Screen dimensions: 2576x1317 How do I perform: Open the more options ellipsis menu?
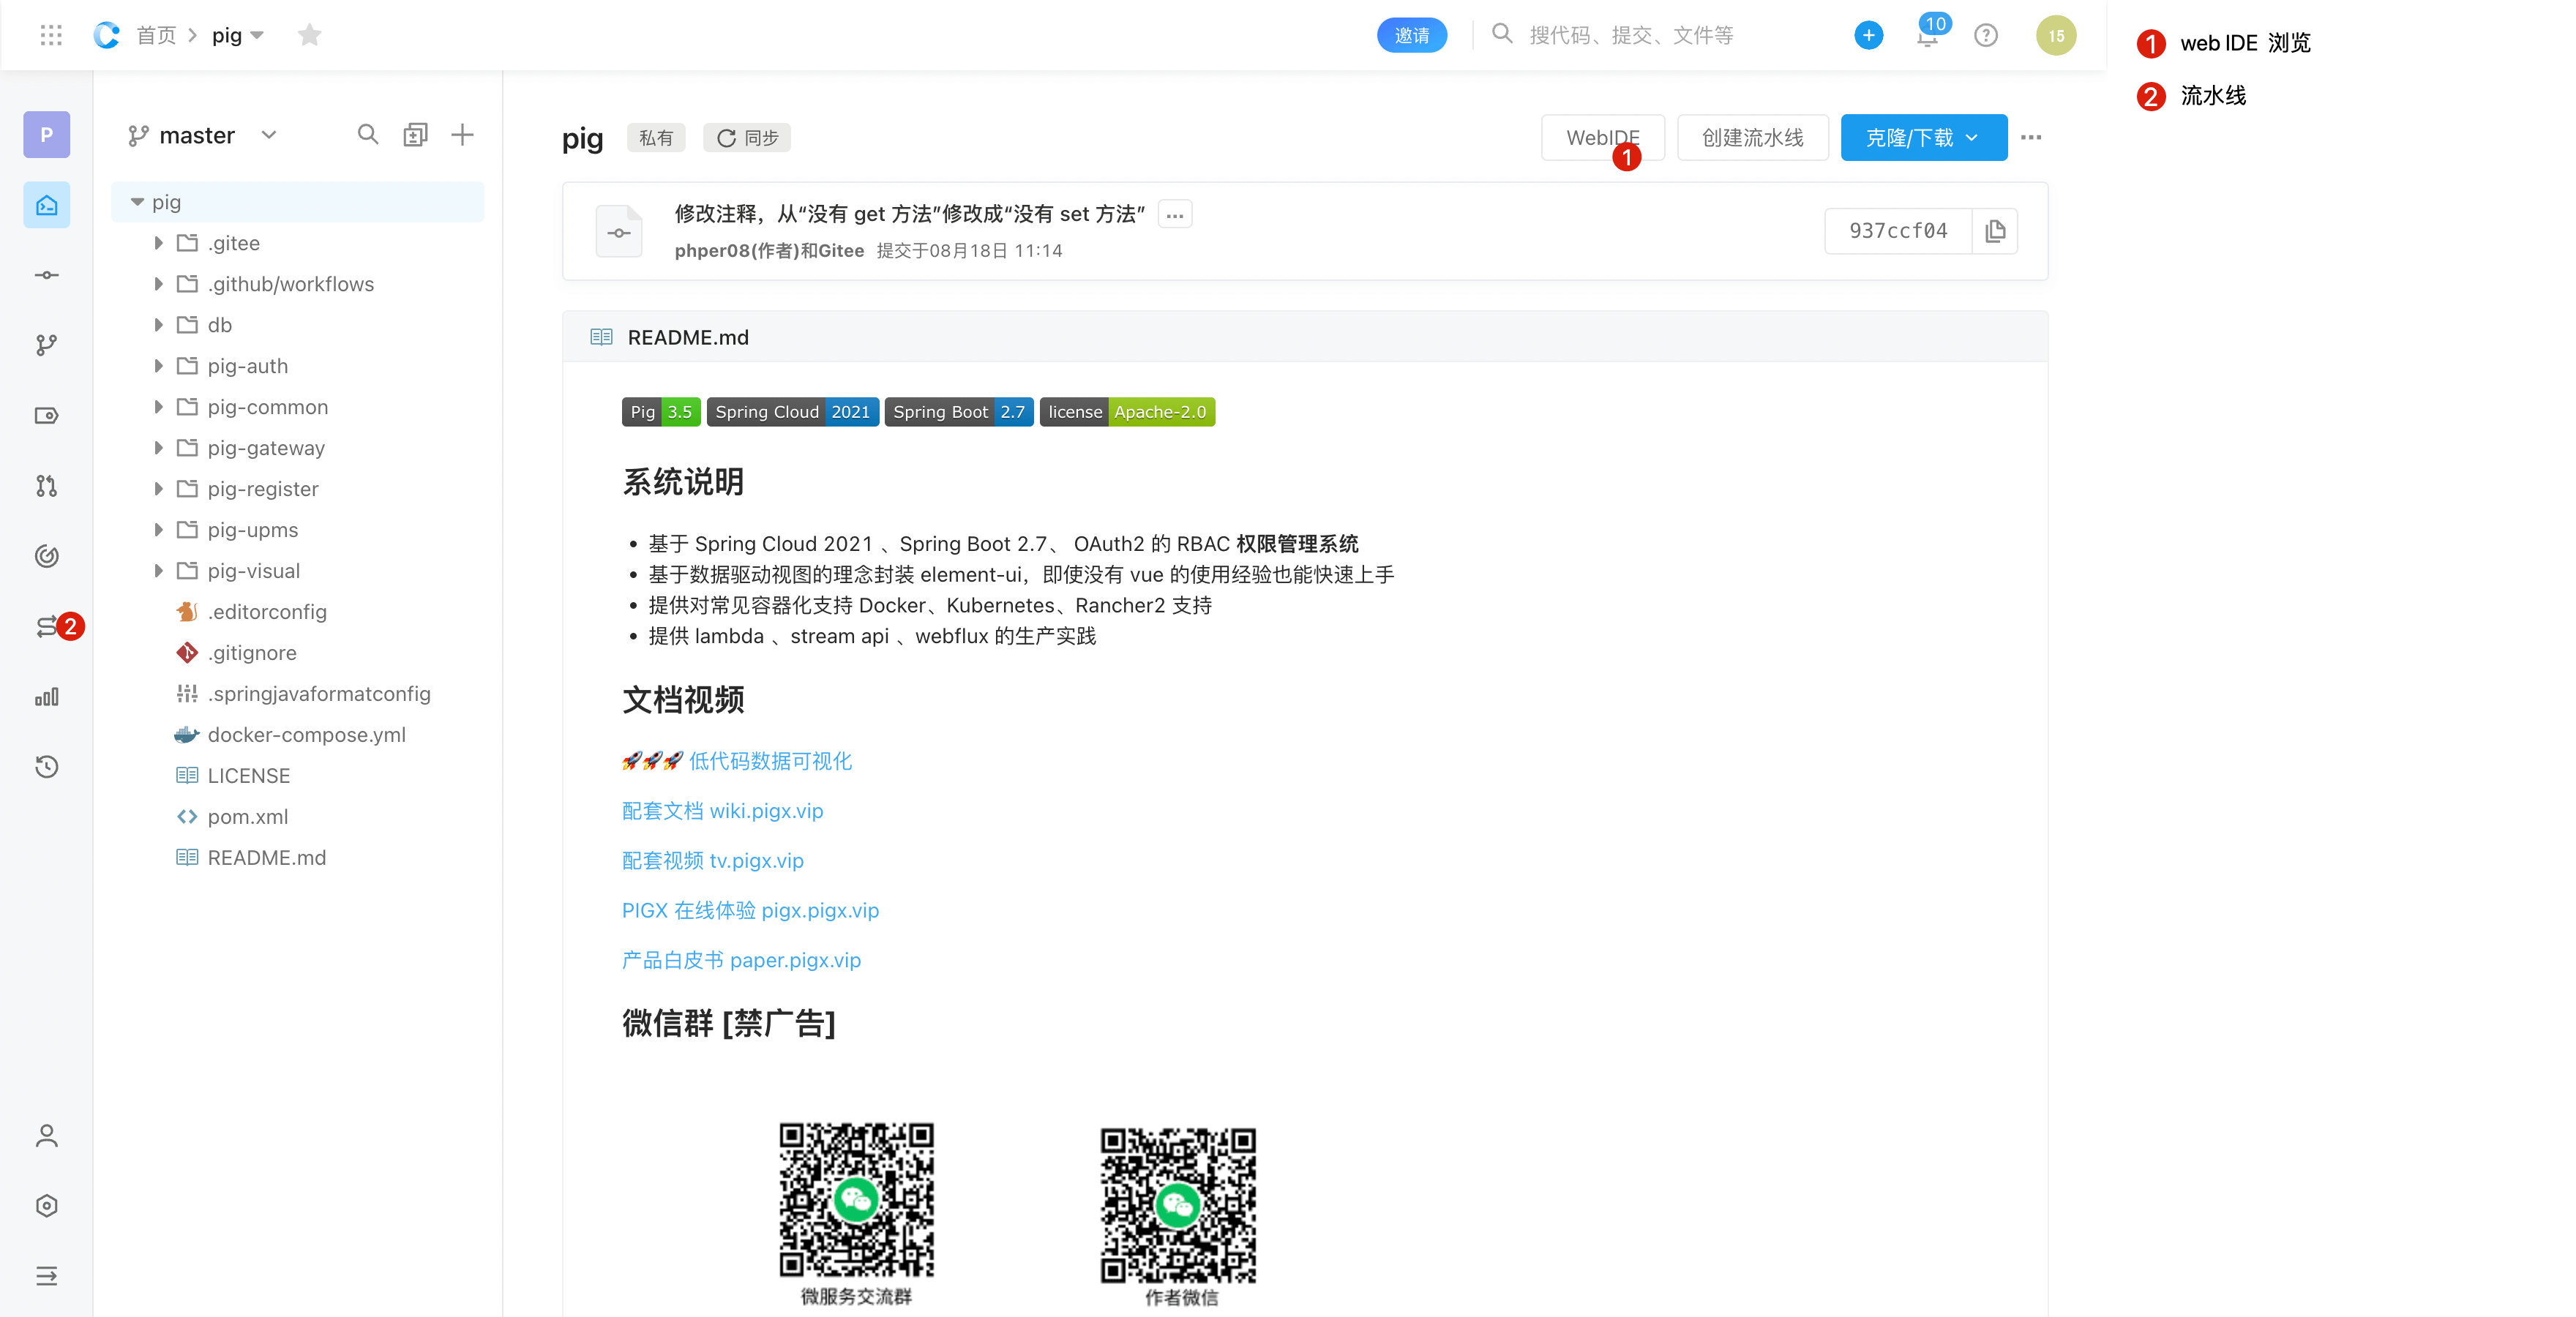(x=2030, y=137)
